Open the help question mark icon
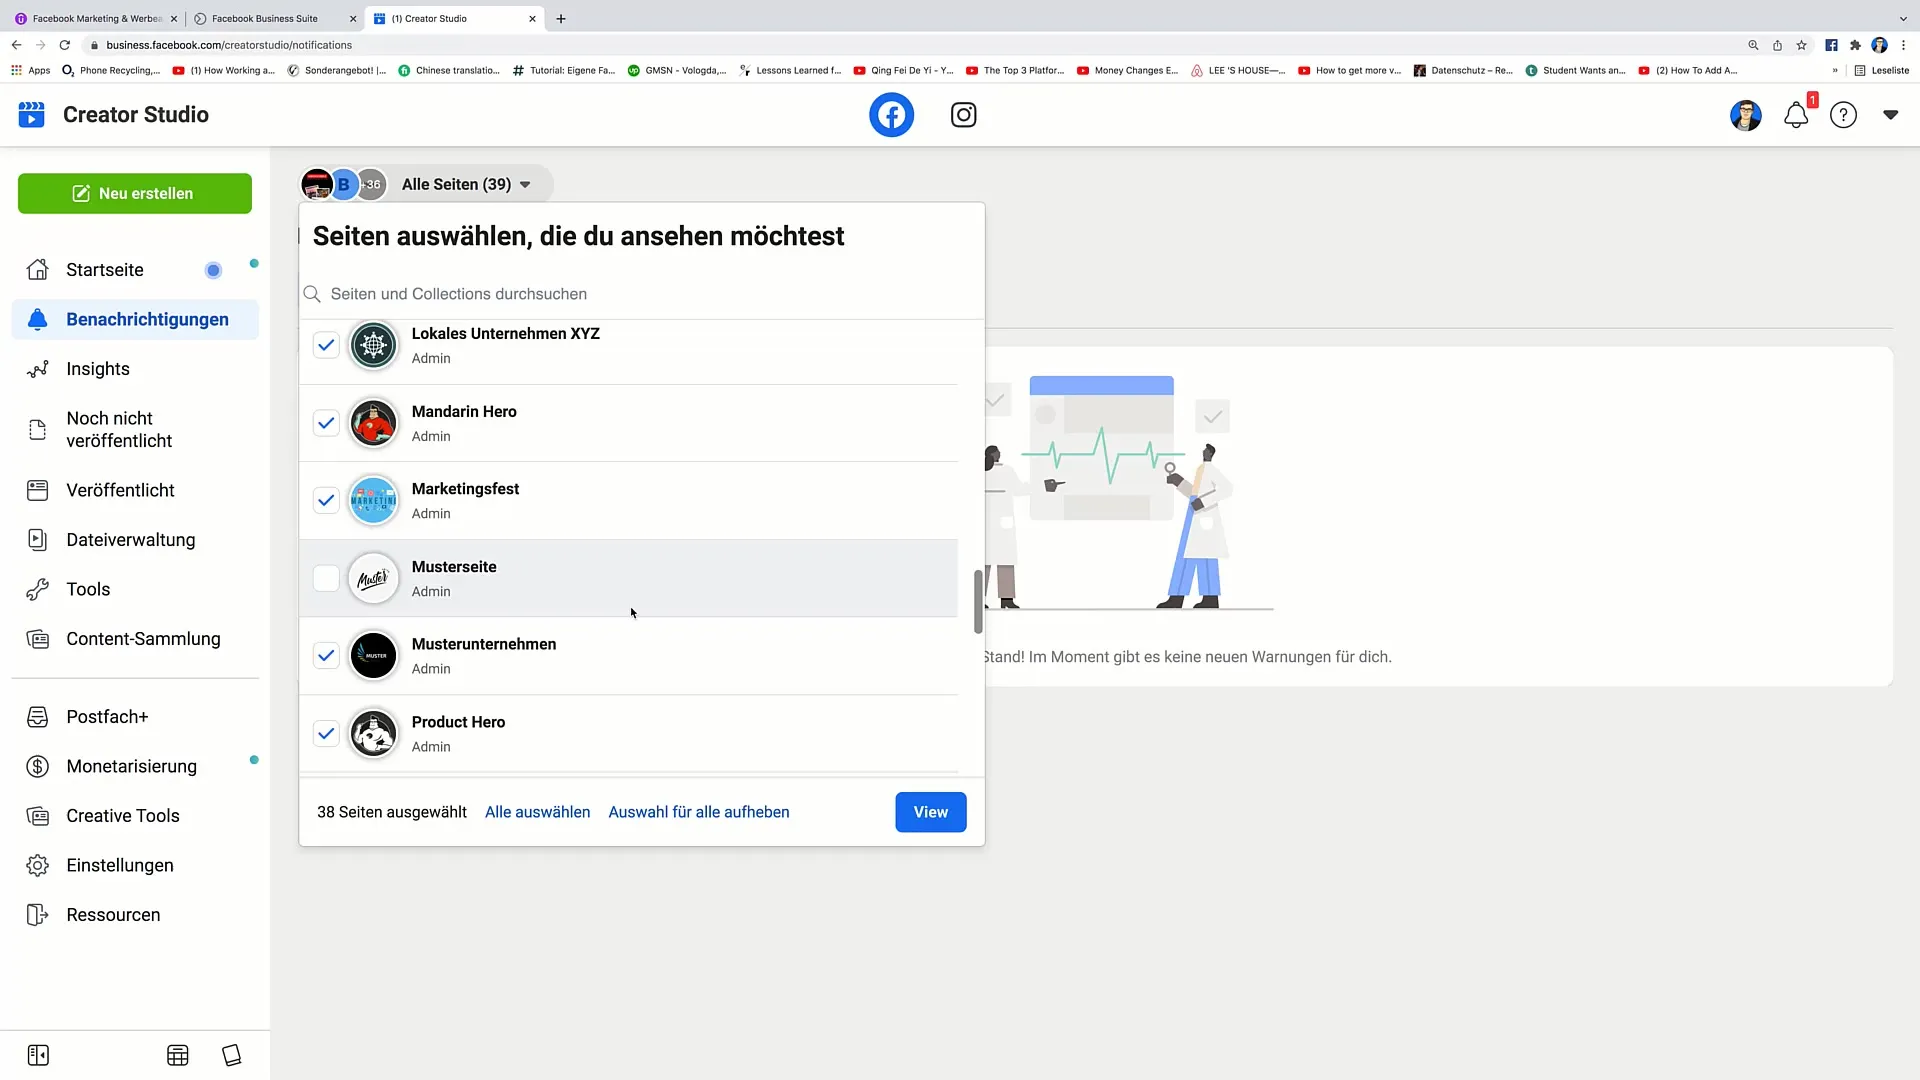 pyautogui.click(x=1843, y=115)
